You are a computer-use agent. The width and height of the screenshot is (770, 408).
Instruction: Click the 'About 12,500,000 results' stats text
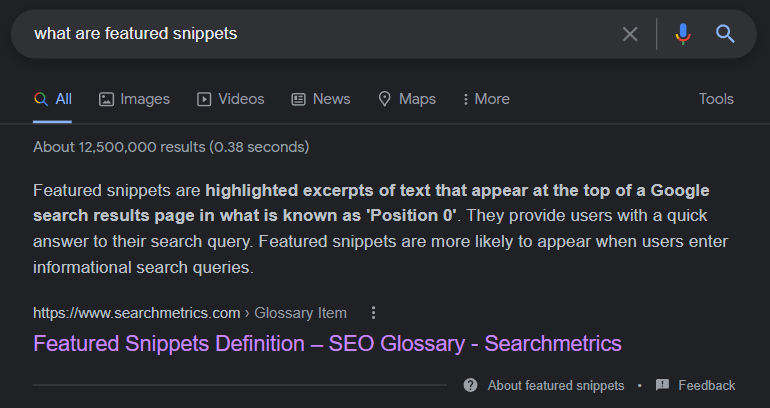coord(171,147)
